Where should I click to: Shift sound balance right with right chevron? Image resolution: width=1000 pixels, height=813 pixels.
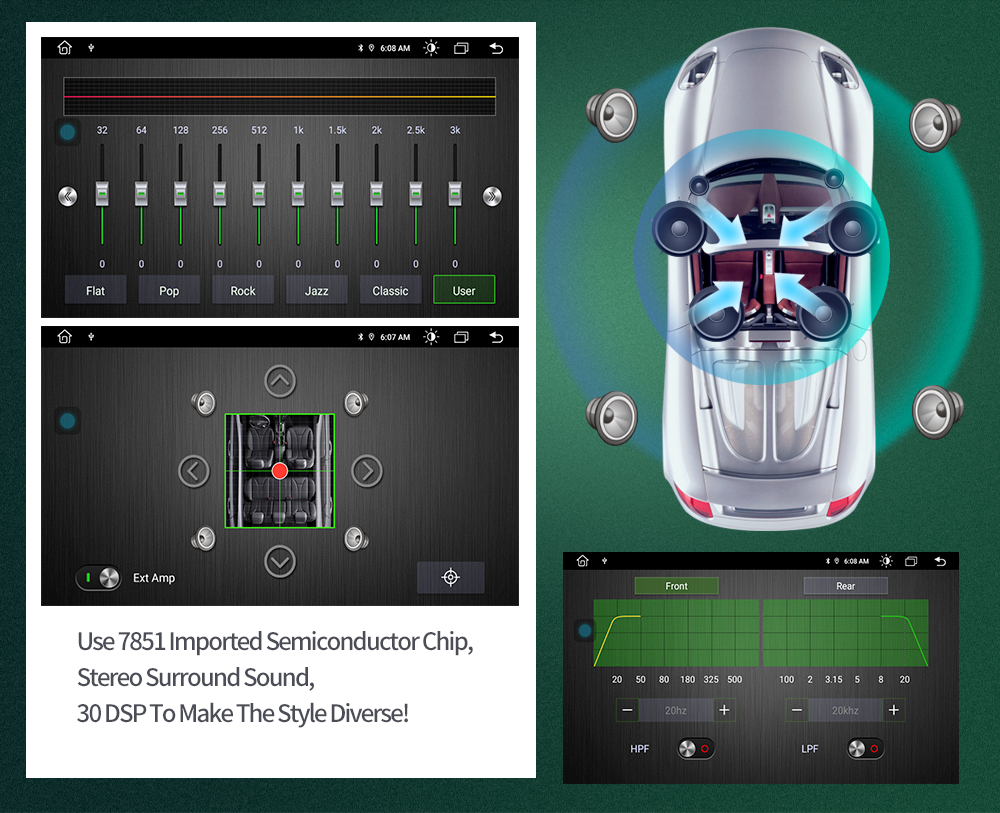click(367, 471)
